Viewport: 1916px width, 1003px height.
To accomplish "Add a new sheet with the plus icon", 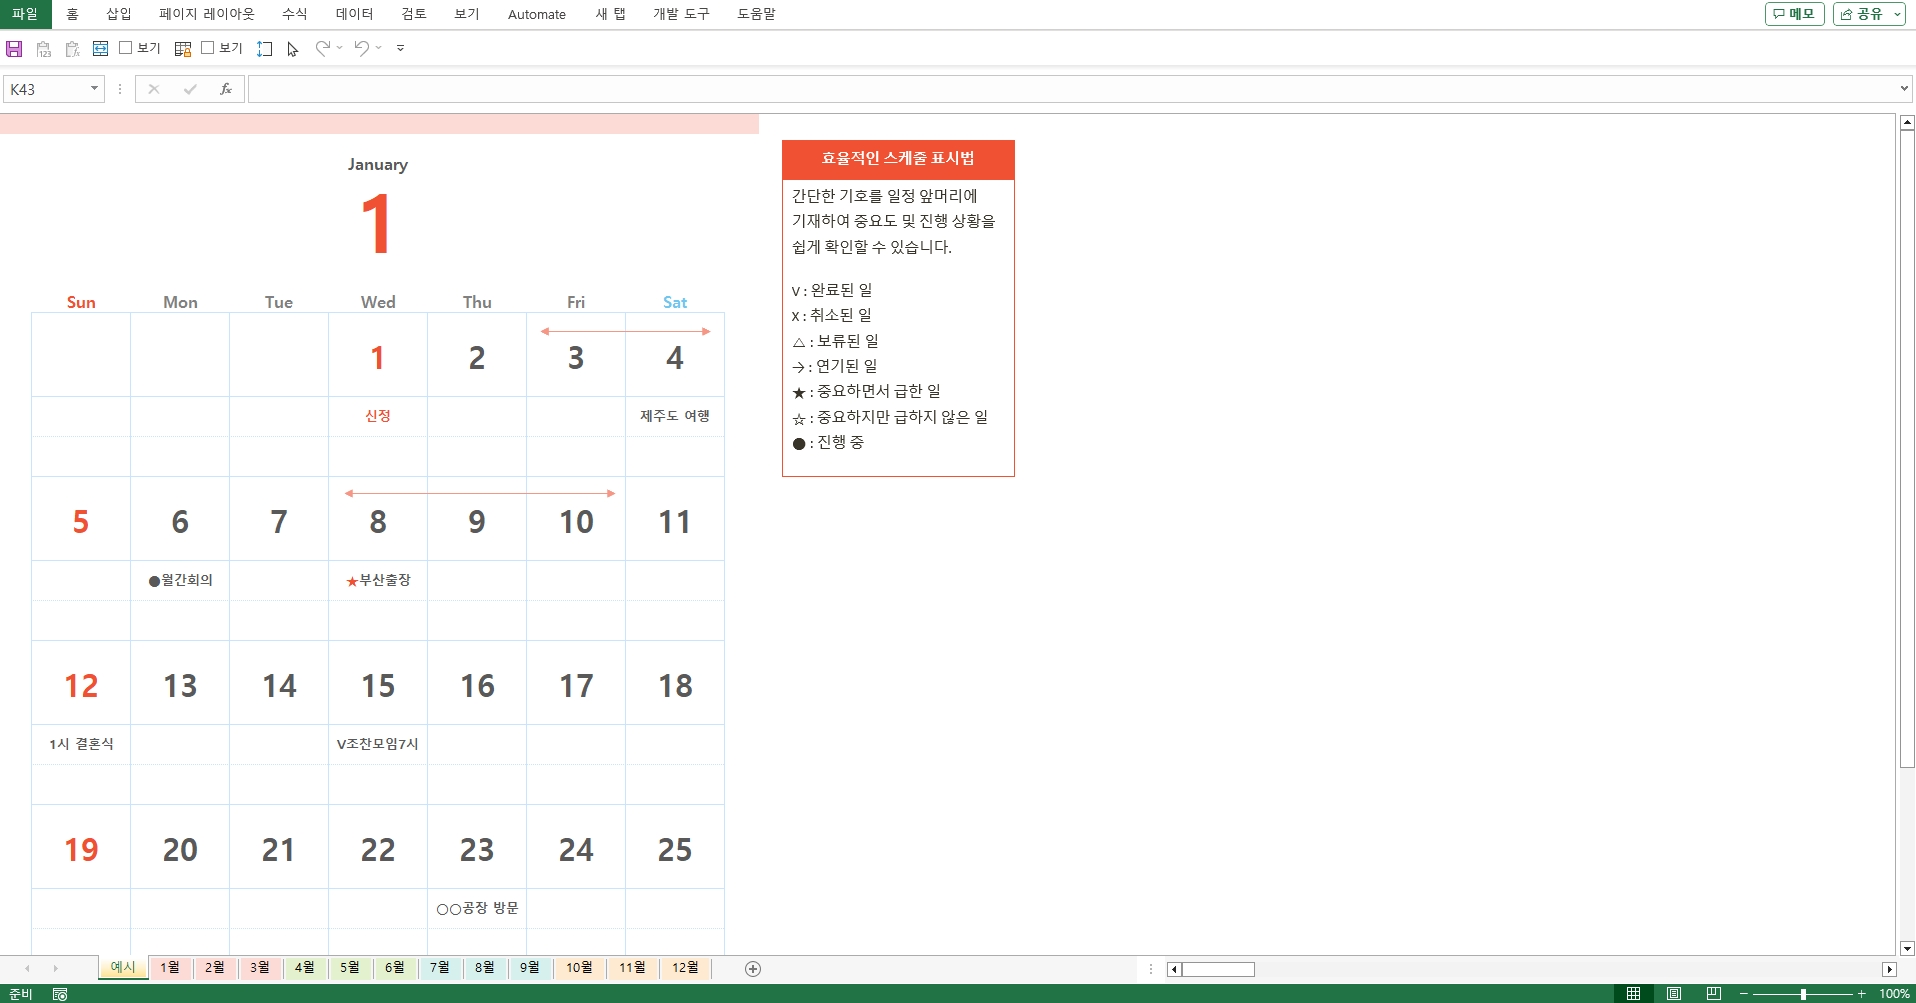I will (x=753, y=968).
